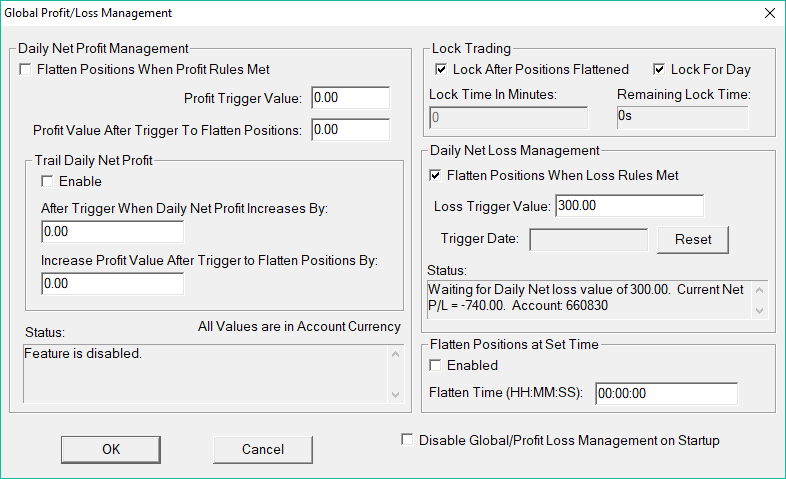This screenshot has height=479, width=786.
Task: Uncheck the Lock For Day option
Action: click(659, 70)
